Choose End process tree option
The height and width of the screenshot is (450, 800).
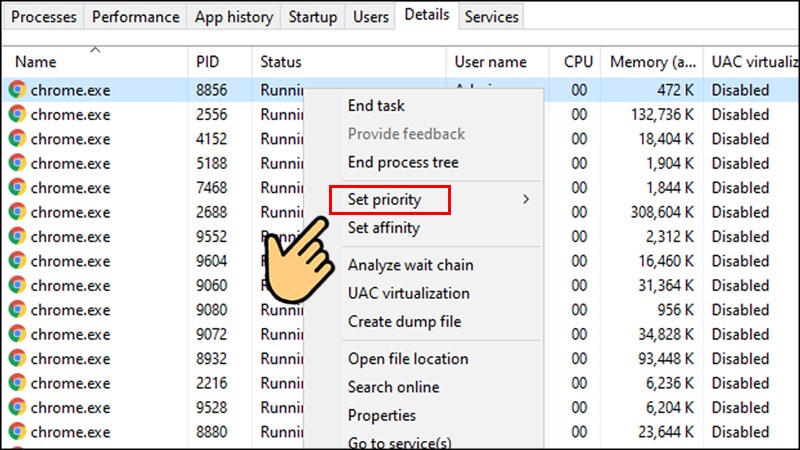403,162
